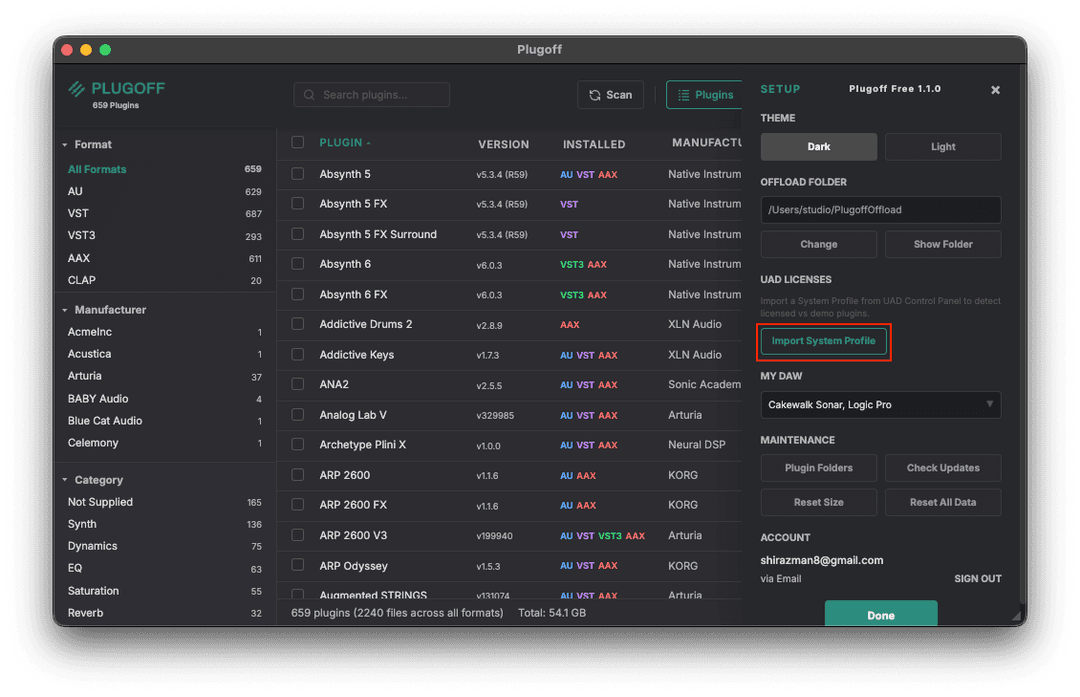Collapse the Format section
1080x697 pixels.
(x=65, y=145)
